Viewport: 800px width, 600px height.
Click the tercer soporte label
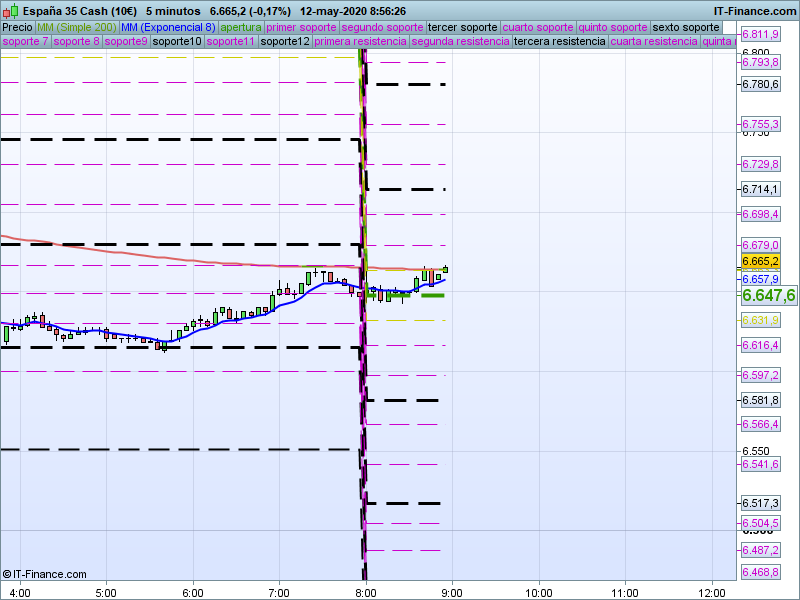(463, 28)
